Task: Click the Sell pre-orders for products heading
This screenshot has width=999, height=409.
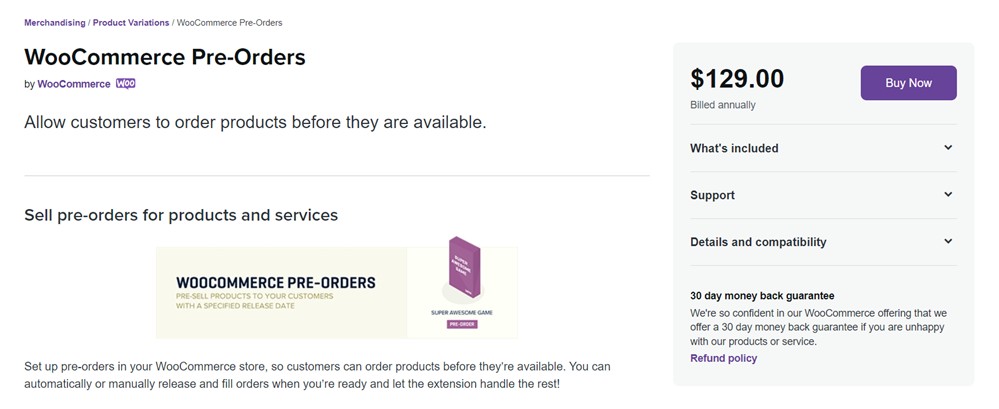Action: (x=181, y=215)
